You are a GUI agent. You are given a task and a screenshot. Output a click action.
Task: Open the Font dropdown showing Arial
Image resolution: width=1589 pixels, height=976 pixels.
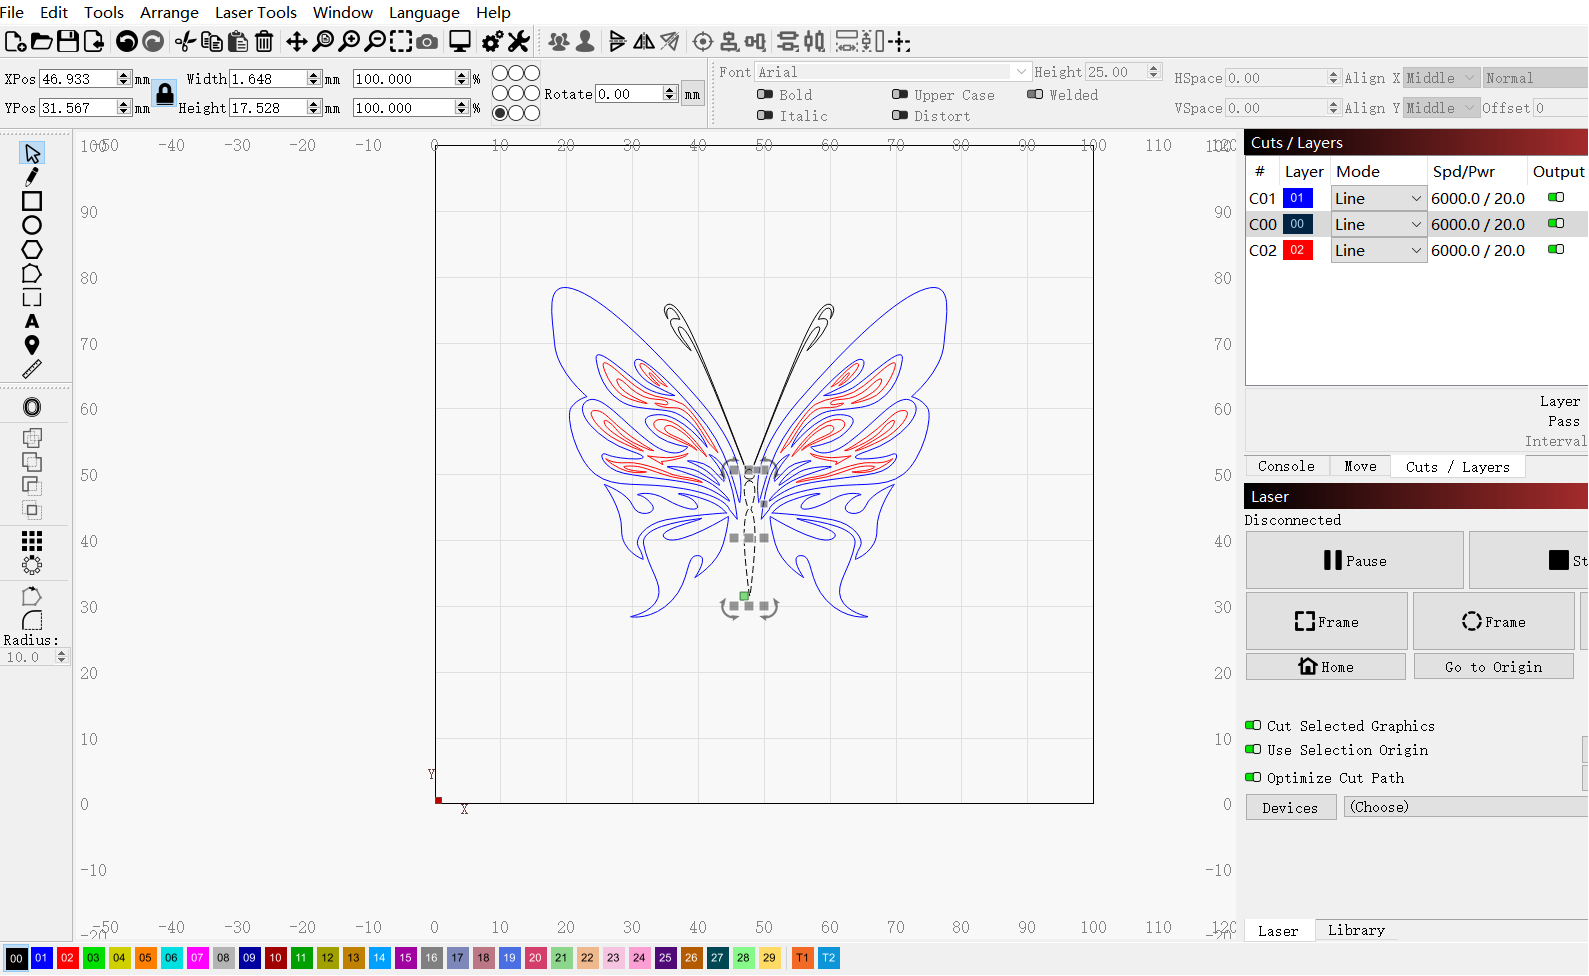pyautogui.click(x=892, y=72)
